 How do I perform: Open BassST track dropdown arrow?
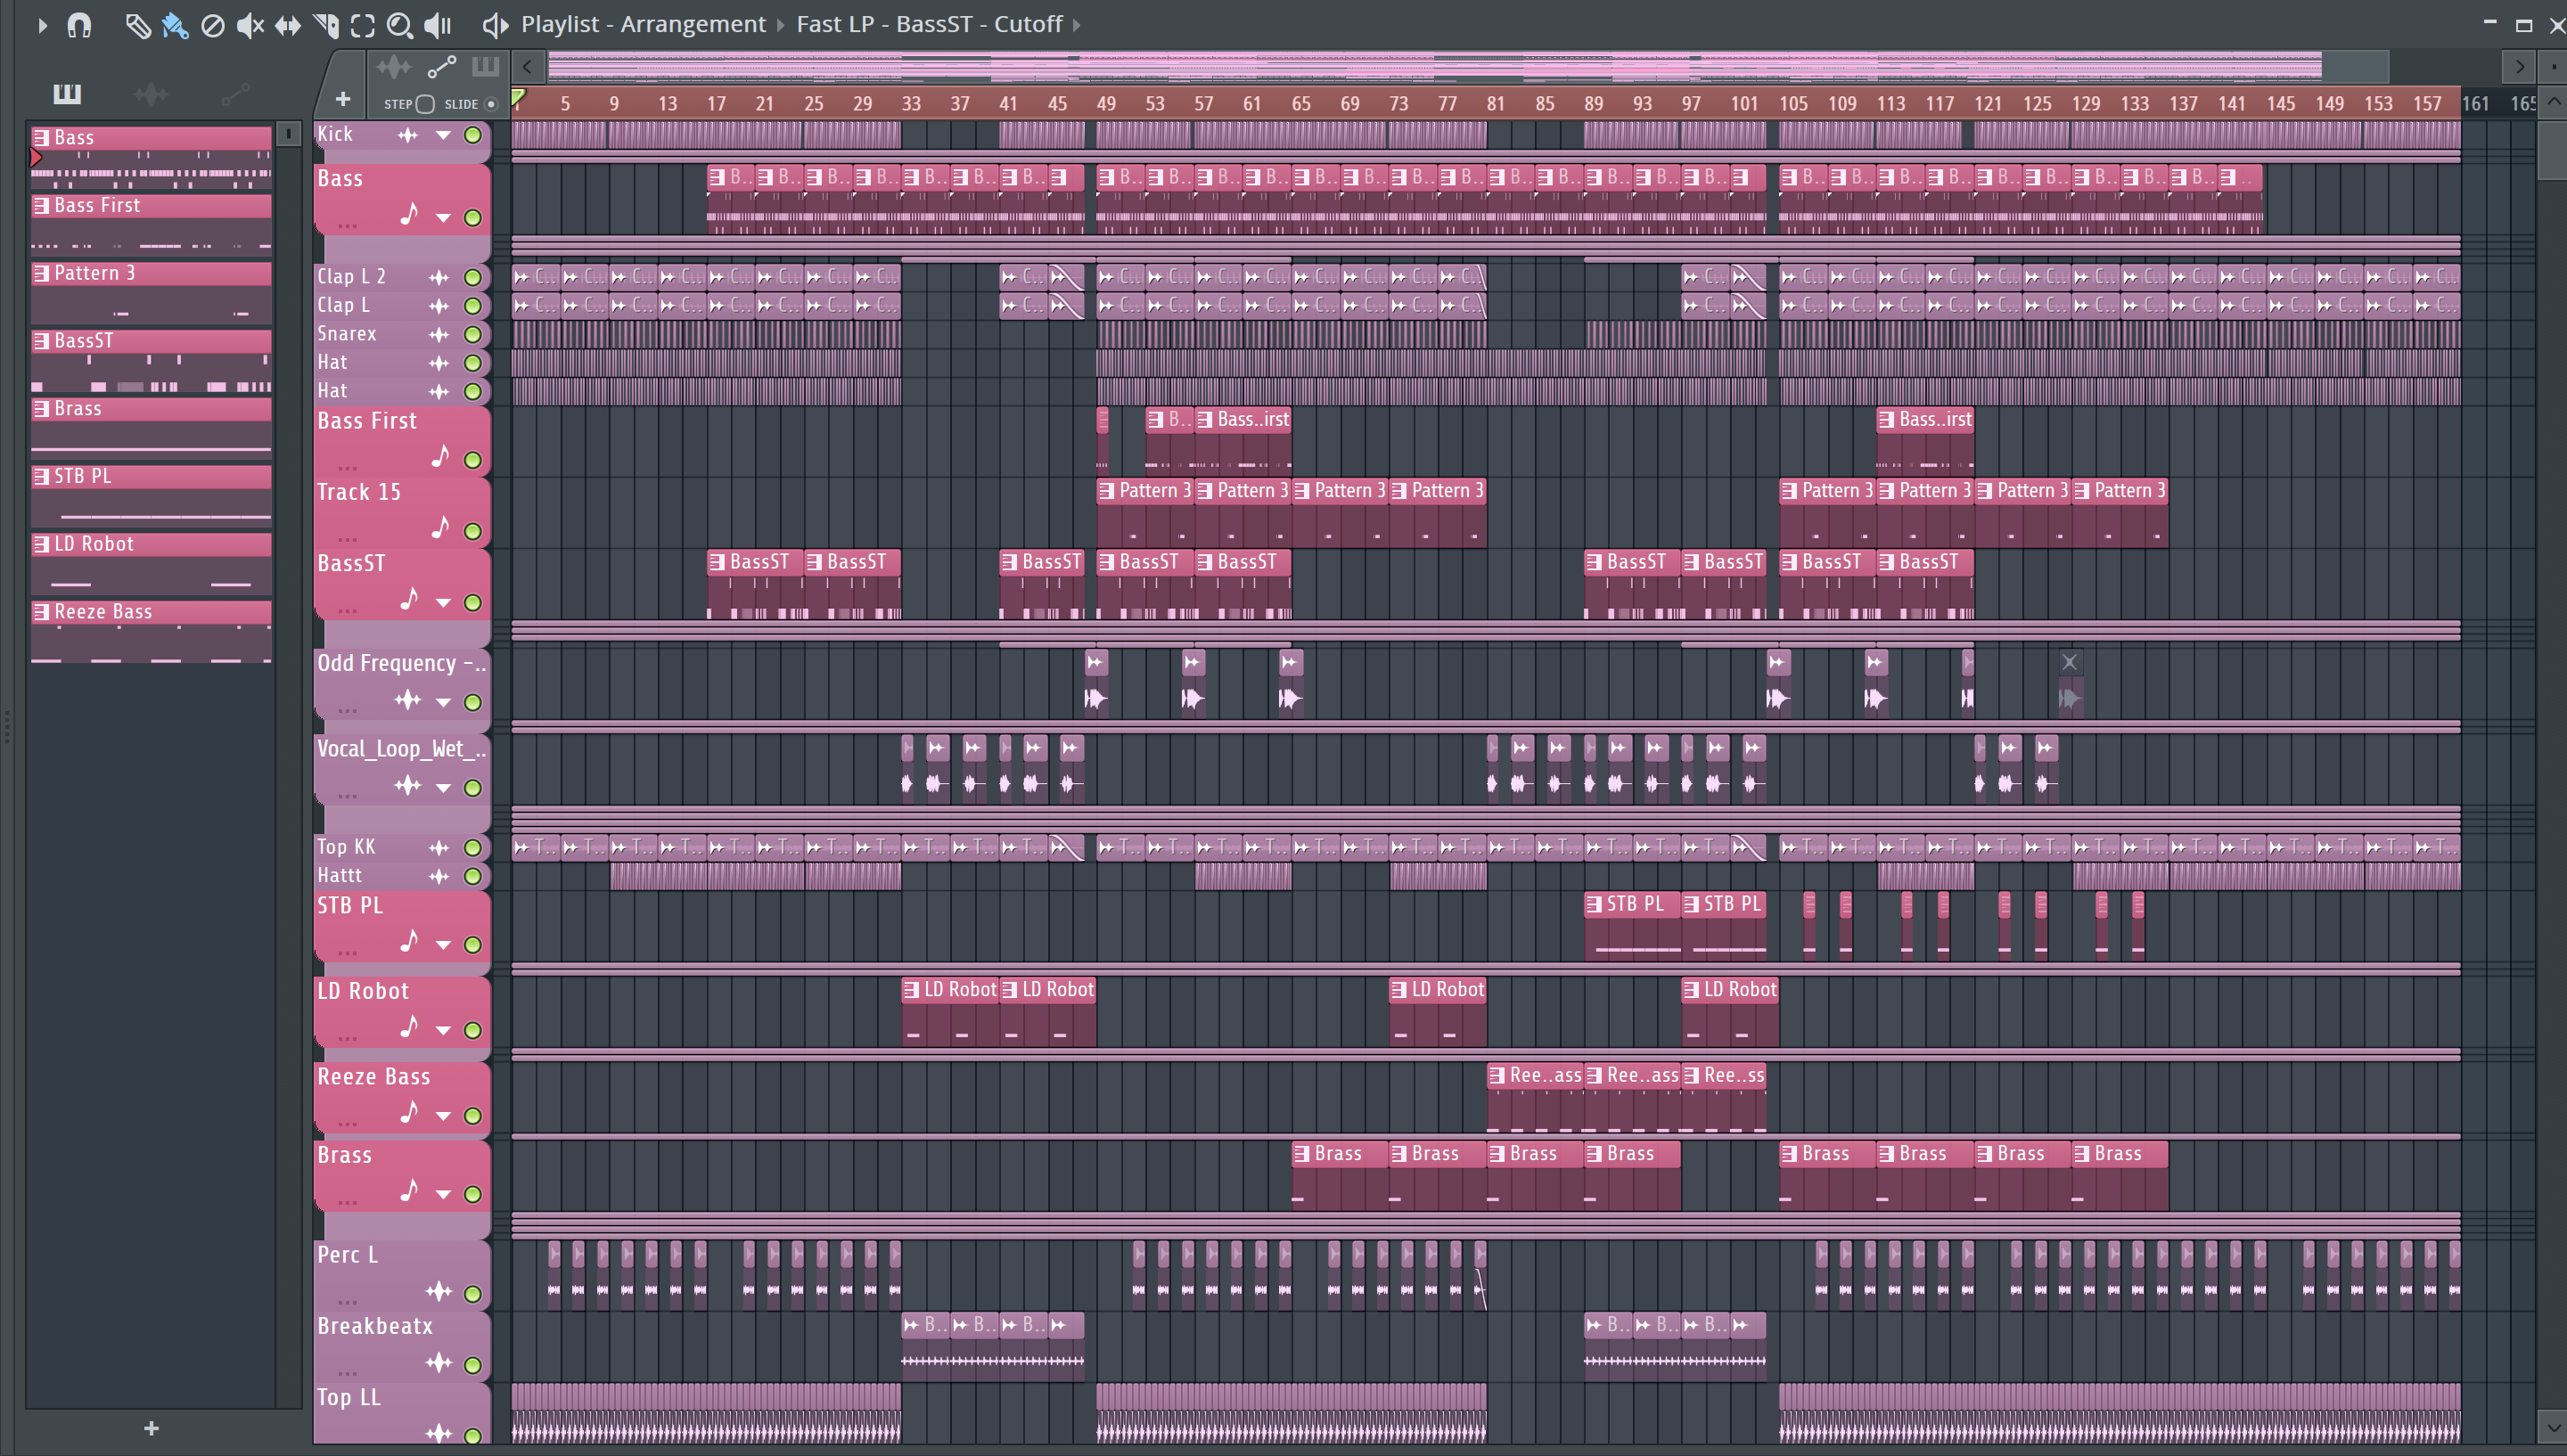click(x=443, y=603)
